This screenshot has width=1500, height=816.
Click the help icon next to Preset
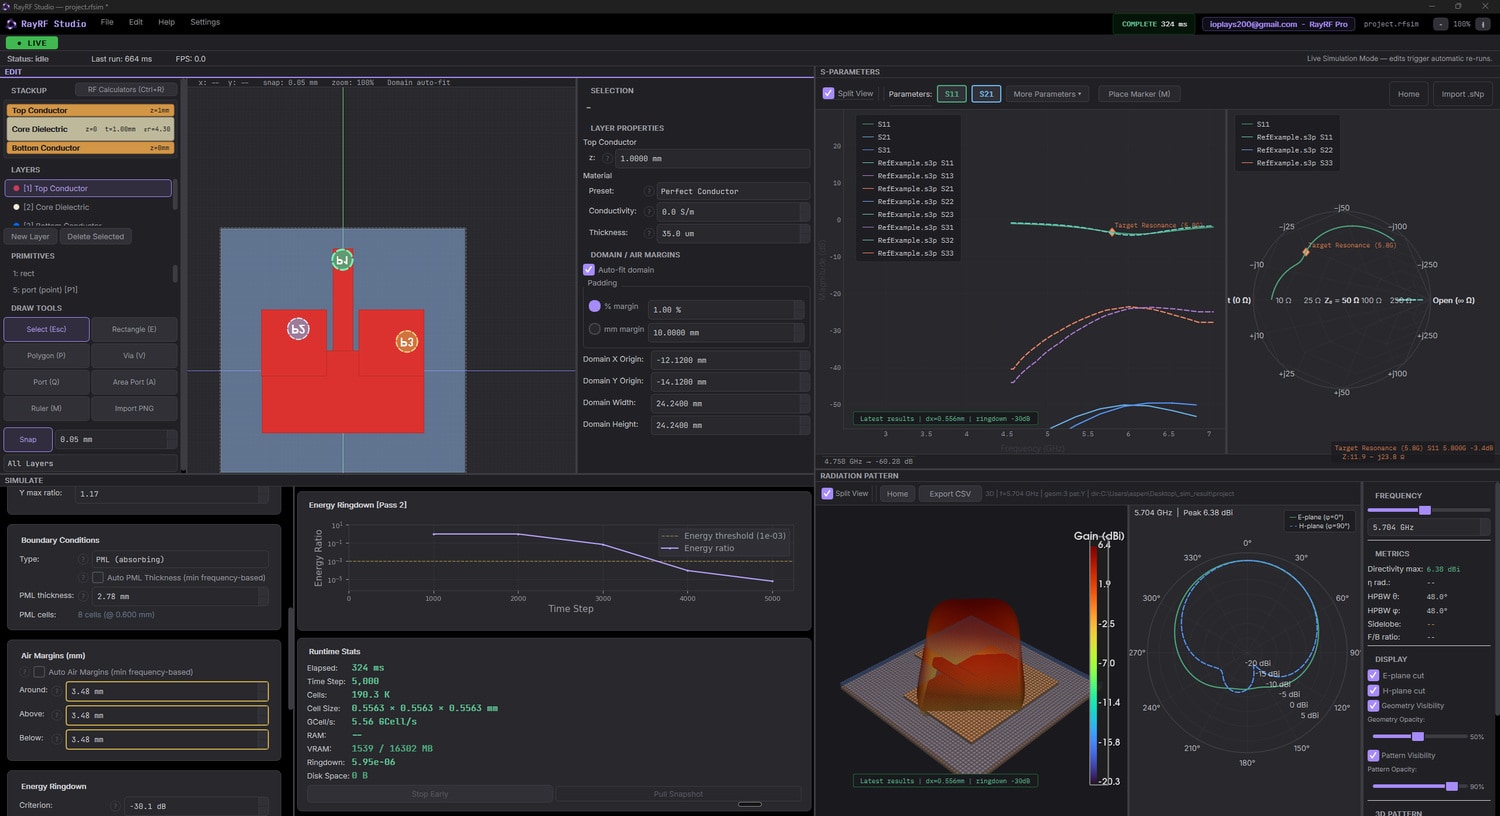(x=648, y=191)
